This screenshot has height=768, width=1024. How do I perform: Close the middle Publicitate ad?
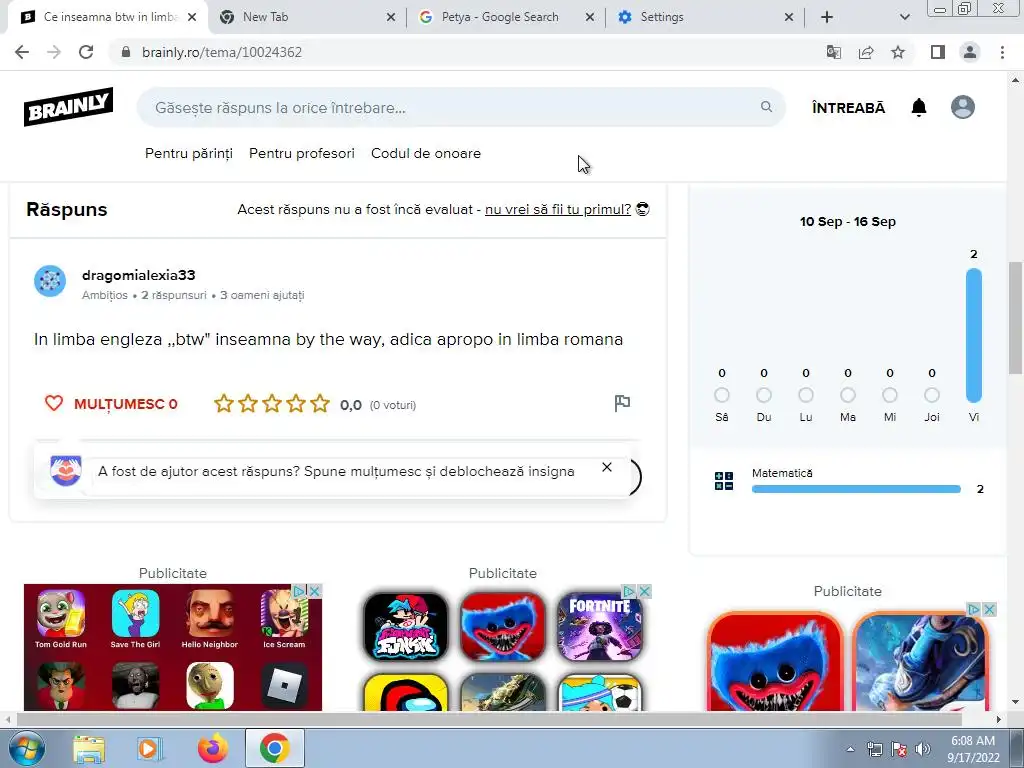[x=645, y=591]
